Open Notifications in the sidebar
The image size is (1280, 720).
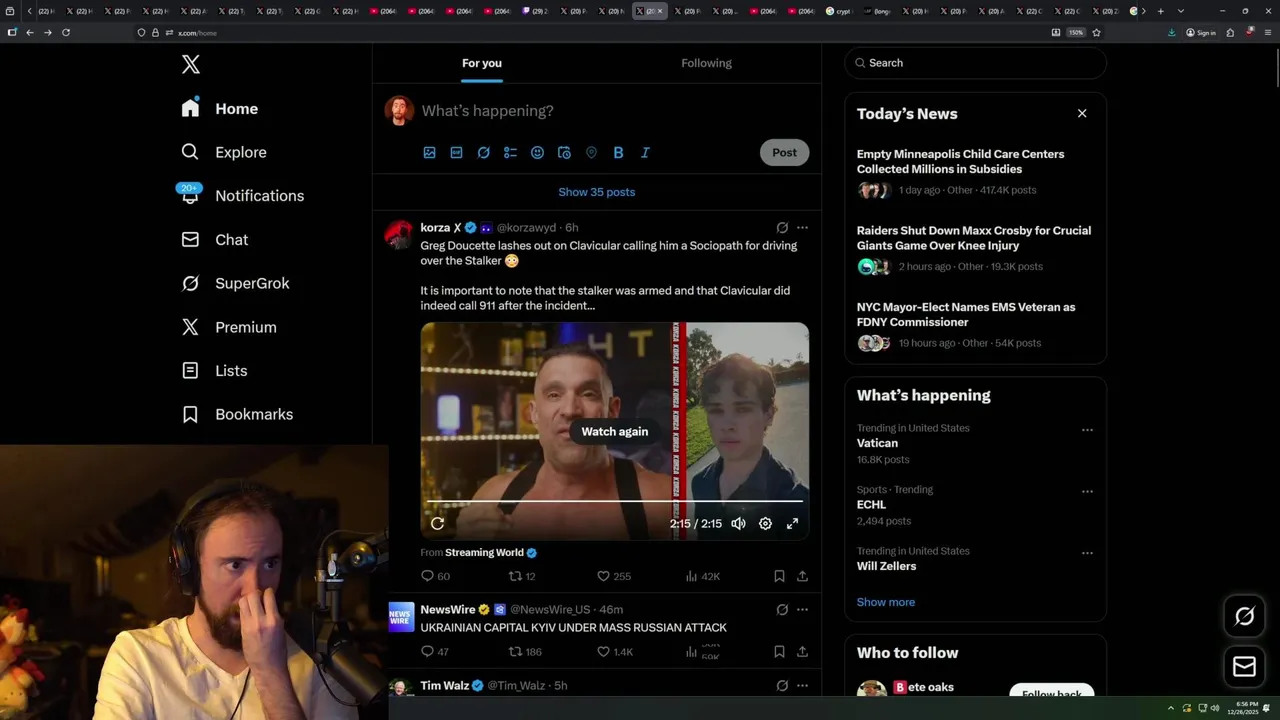pyautogui.click(x=242, y=196)
